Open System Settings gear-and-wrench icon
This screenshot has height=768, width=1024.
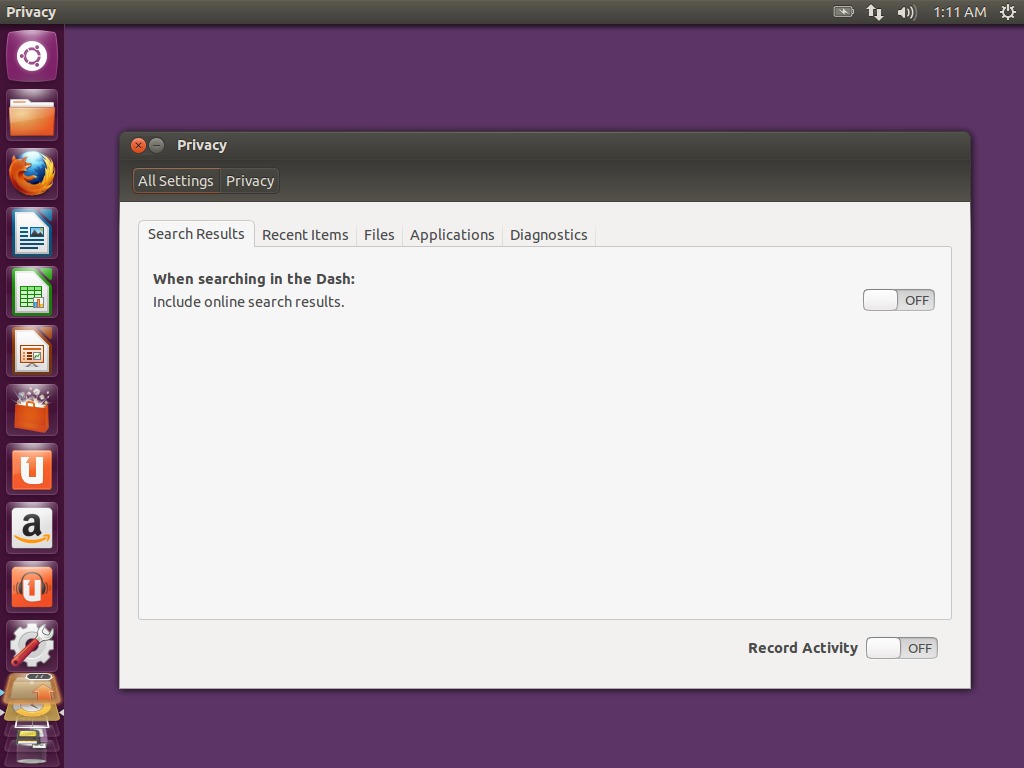(x=31, y=646)
